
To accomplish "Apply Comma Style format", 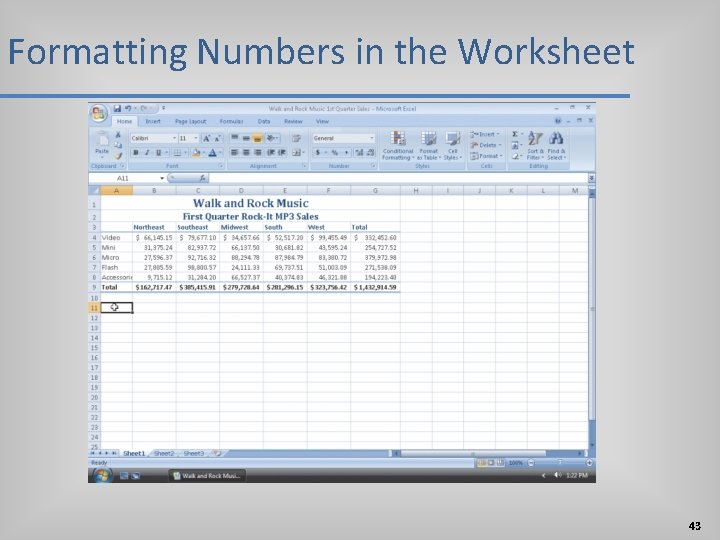I will 346,152.
